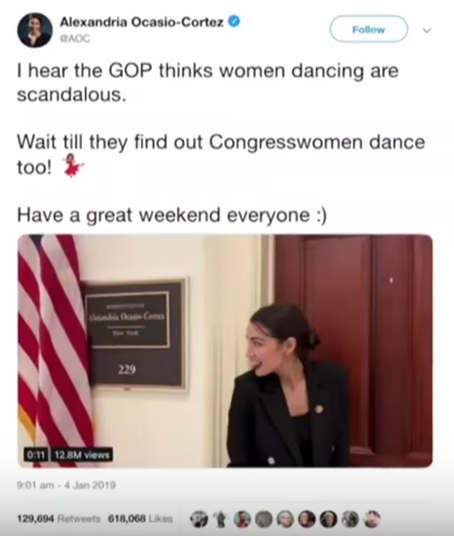Click the 229 office nameplate in video
454x536 pixels.
(x=136, y=335)
